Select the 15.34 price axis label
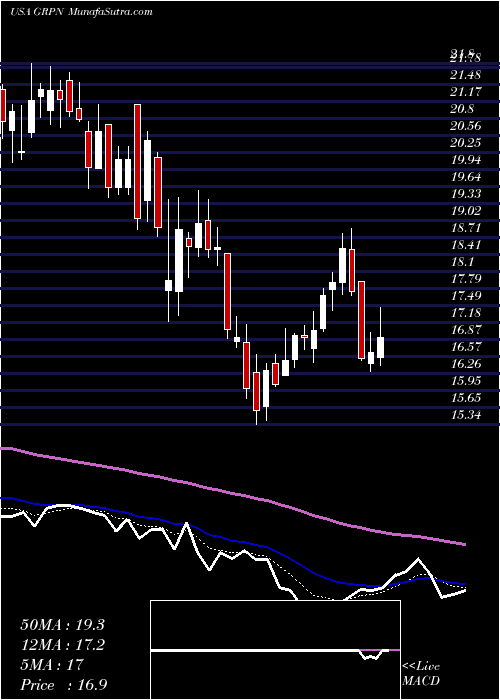Screen dimensions: 500x700 (466, 415)
